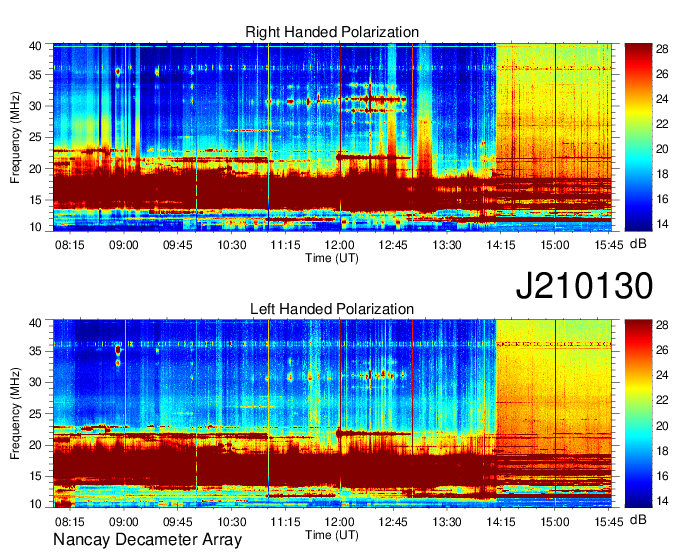Click the "30" frequency tick of the Right Handed plot
The height and width of the screenshot is (552, 680).
[36, 106]
